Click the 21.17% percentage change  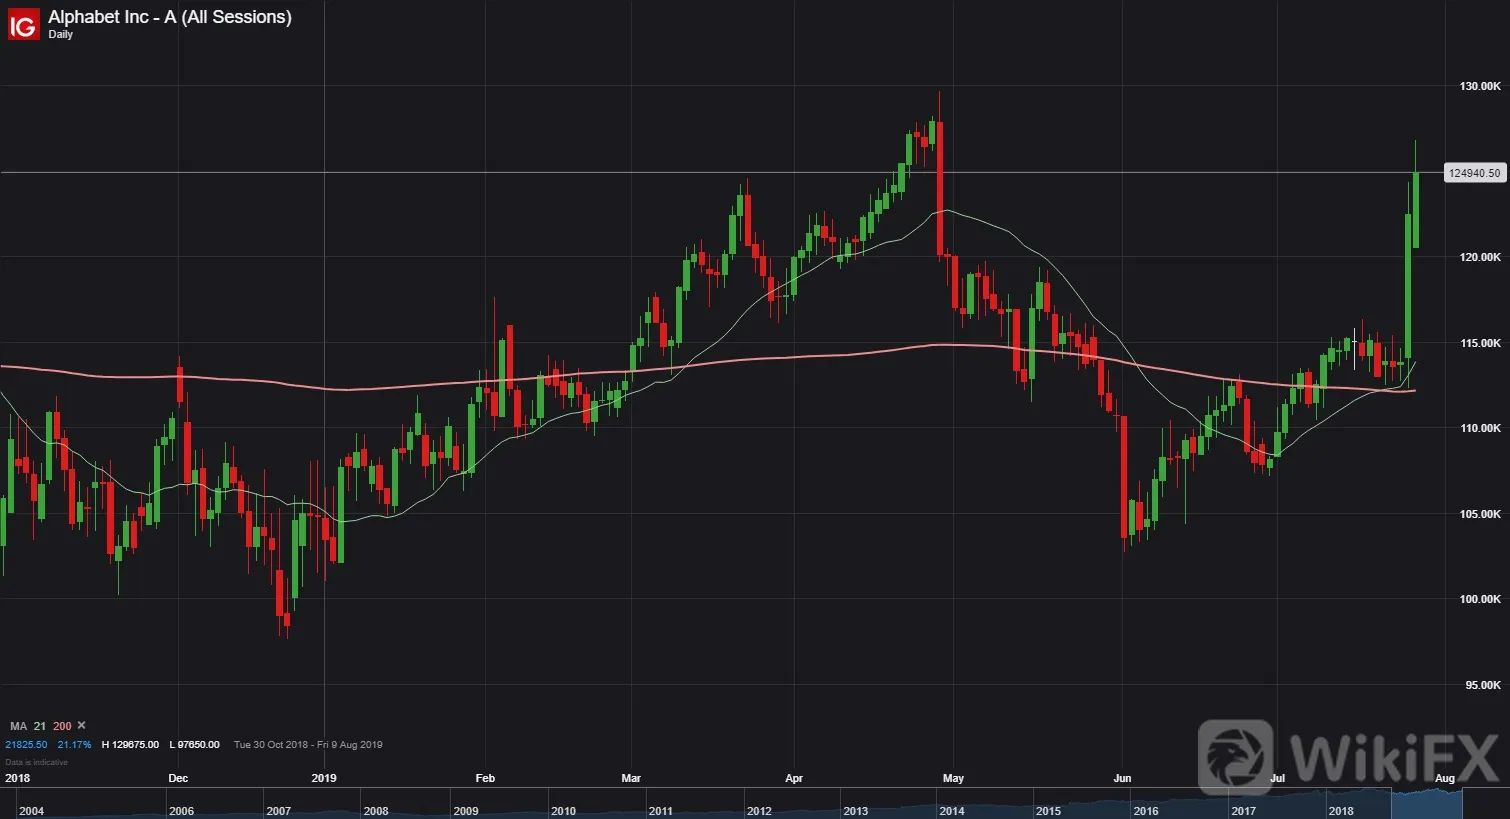click(74, 745)
